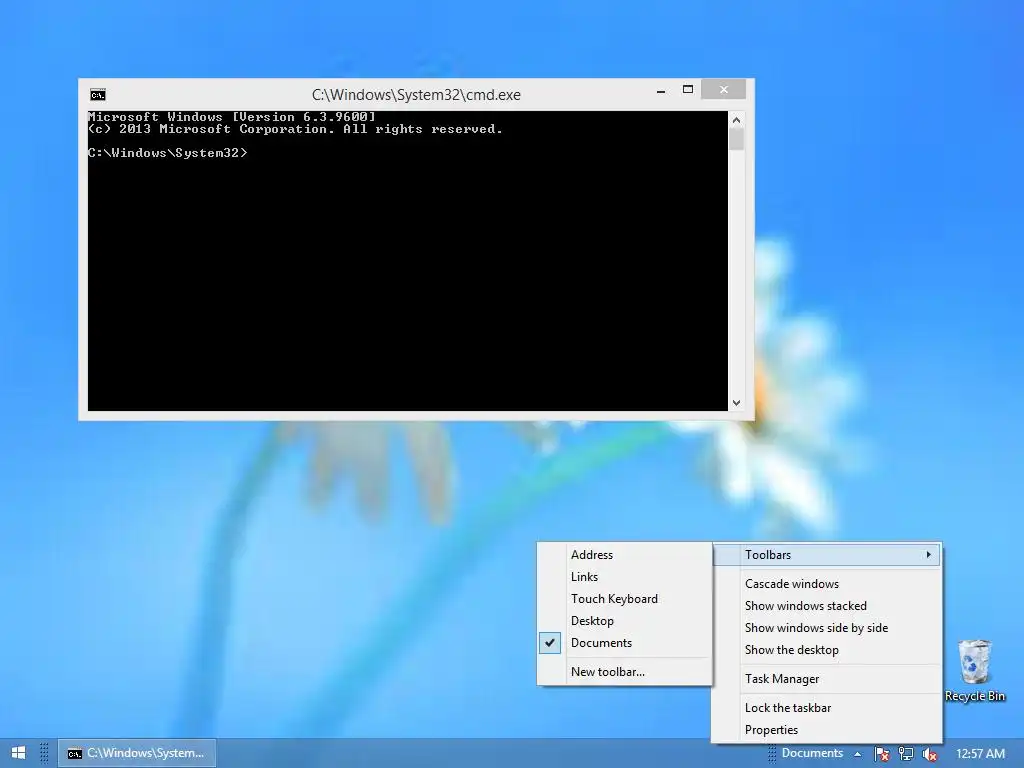The width and height of the screenshot is (1024, 768).
Task: Minimize the cmd.exe window
Action: pyautogui.click(x=661, y=91)
